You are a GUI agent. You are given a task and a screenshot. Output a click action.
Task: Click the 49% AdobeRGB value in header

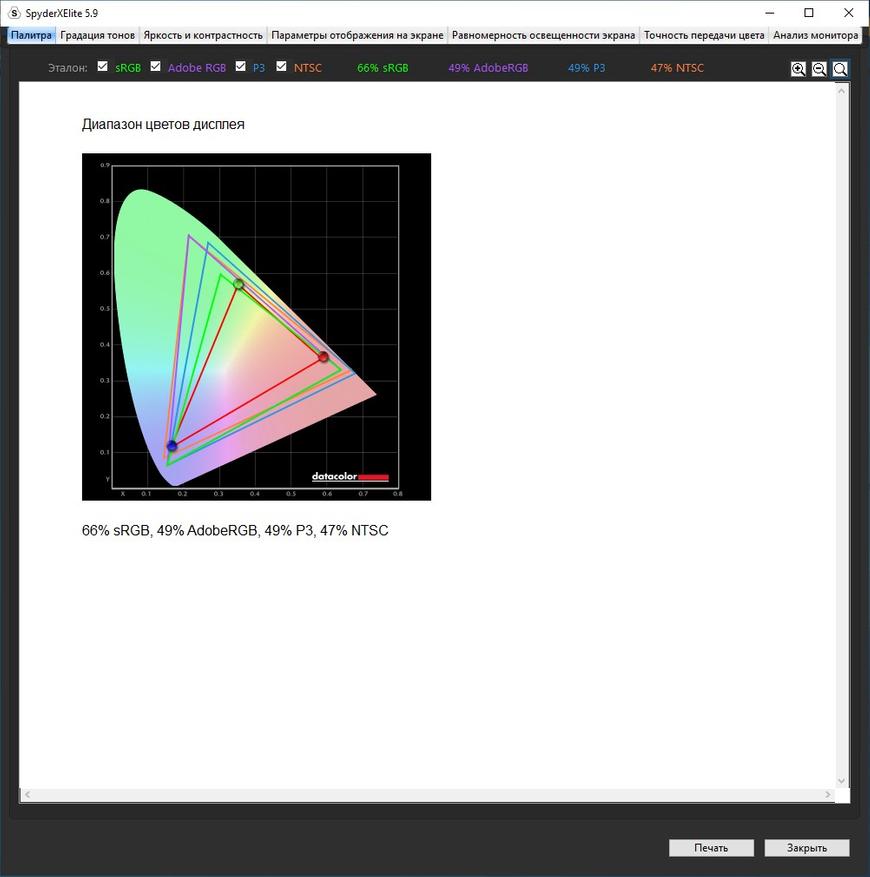click(488, 68)
